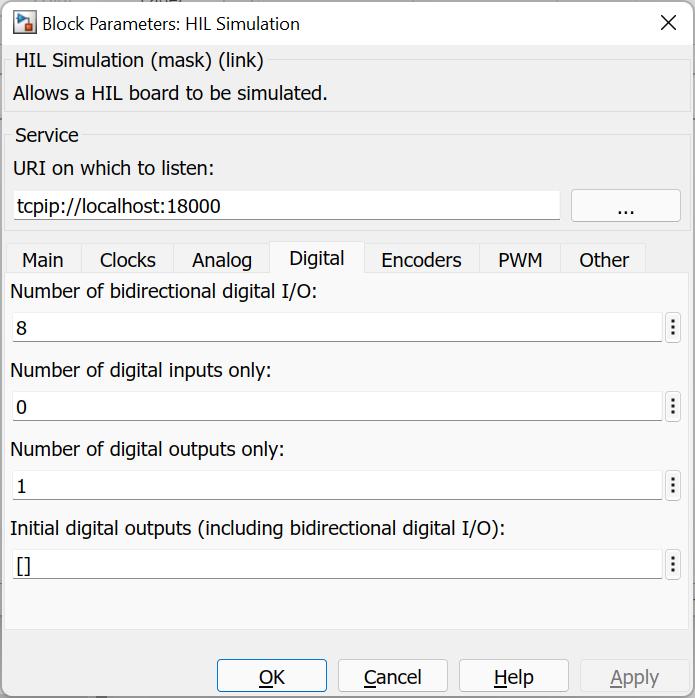
Task: Select the Analog tab
Action: click(222, 260)
